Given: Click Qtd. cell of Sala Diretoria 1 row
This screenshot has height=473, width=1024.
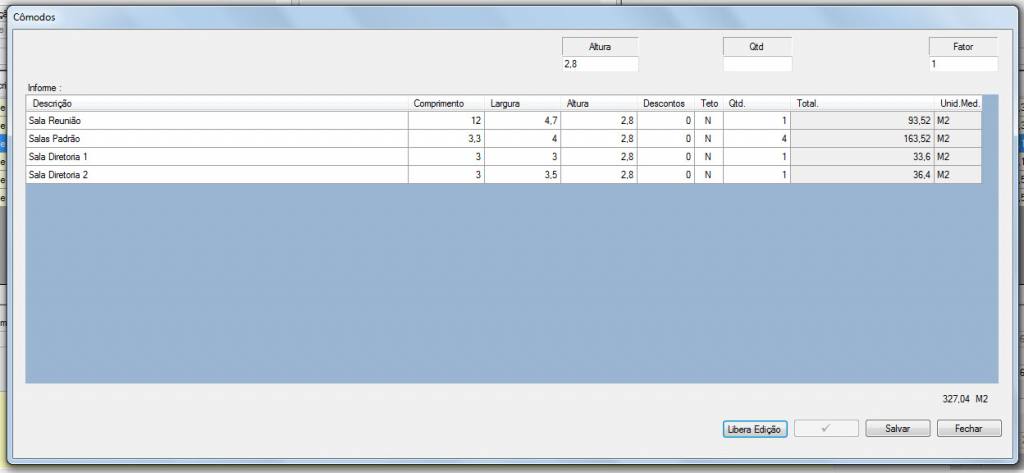Looking at the screenshot, I should click(757, 157).
